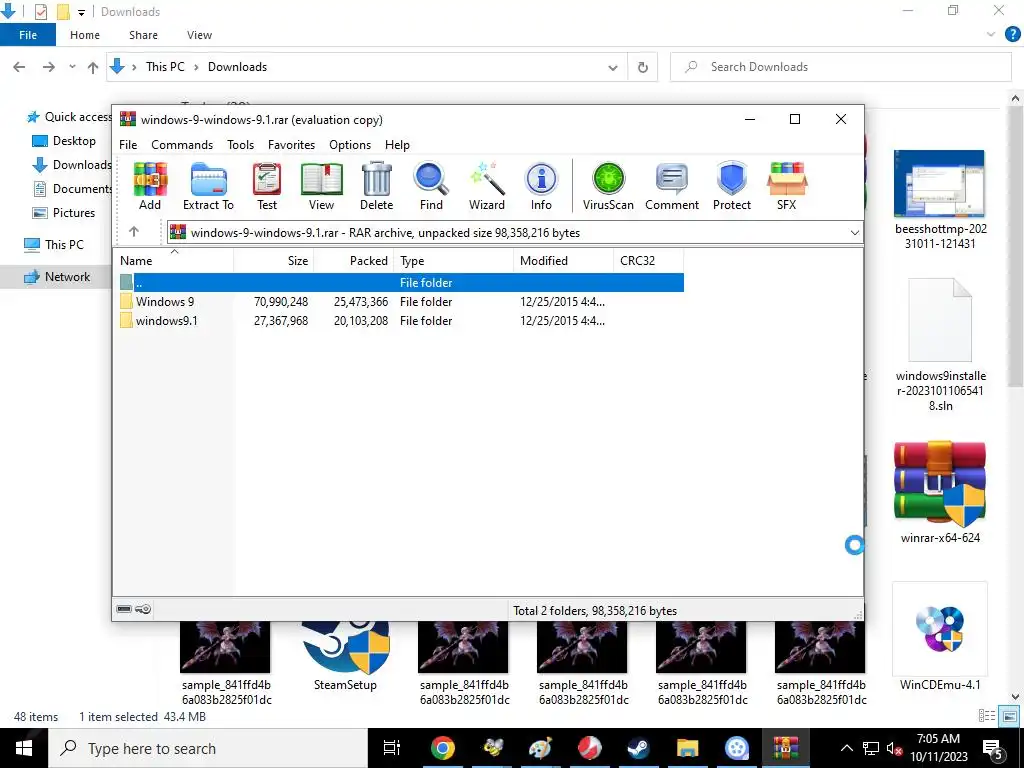This screenshot has height=768, width=1024.
Task: Open Explorer's blue File tab
Action: click(28, 35)
